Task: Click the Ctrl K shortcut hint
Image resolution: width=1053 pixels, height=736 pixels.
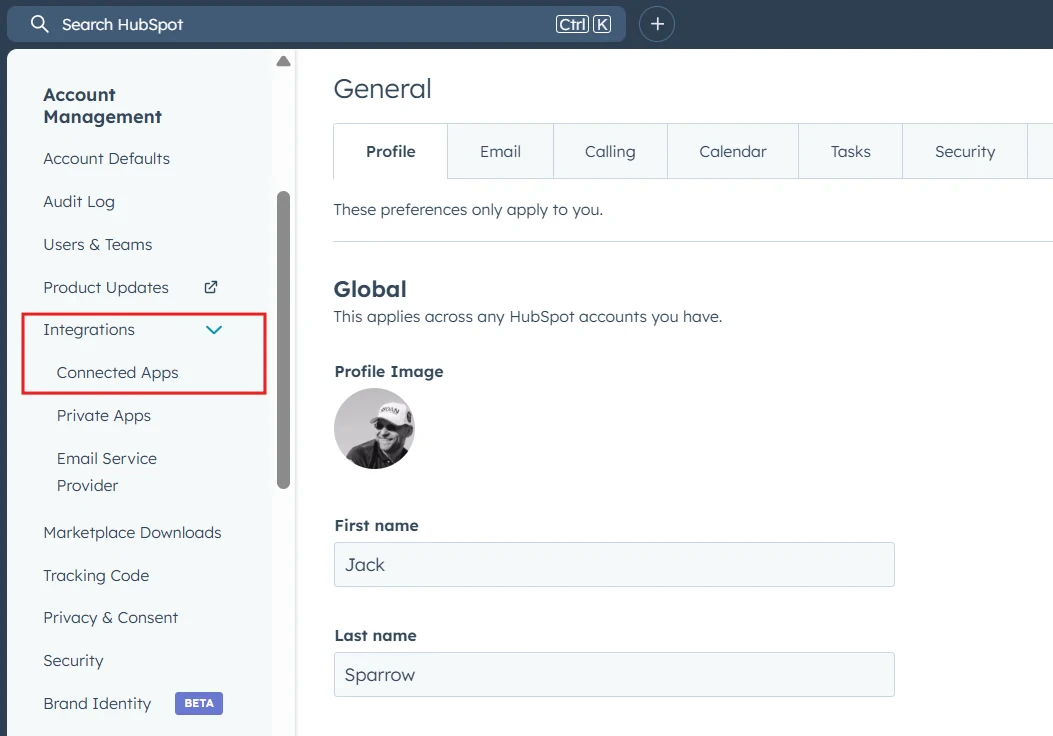Action: [x=584, y=24]
